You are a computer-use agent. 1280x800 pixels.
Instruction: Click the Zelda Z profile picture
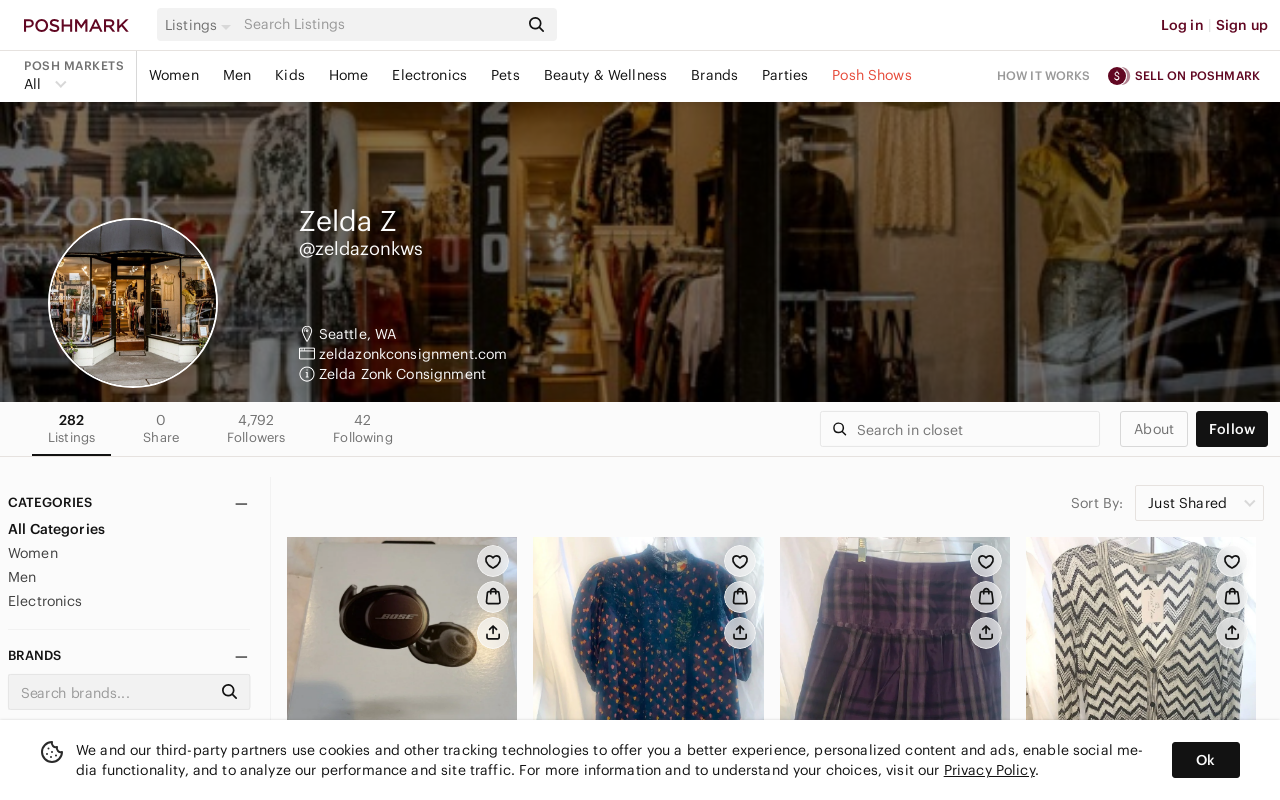tap(133, 303)
